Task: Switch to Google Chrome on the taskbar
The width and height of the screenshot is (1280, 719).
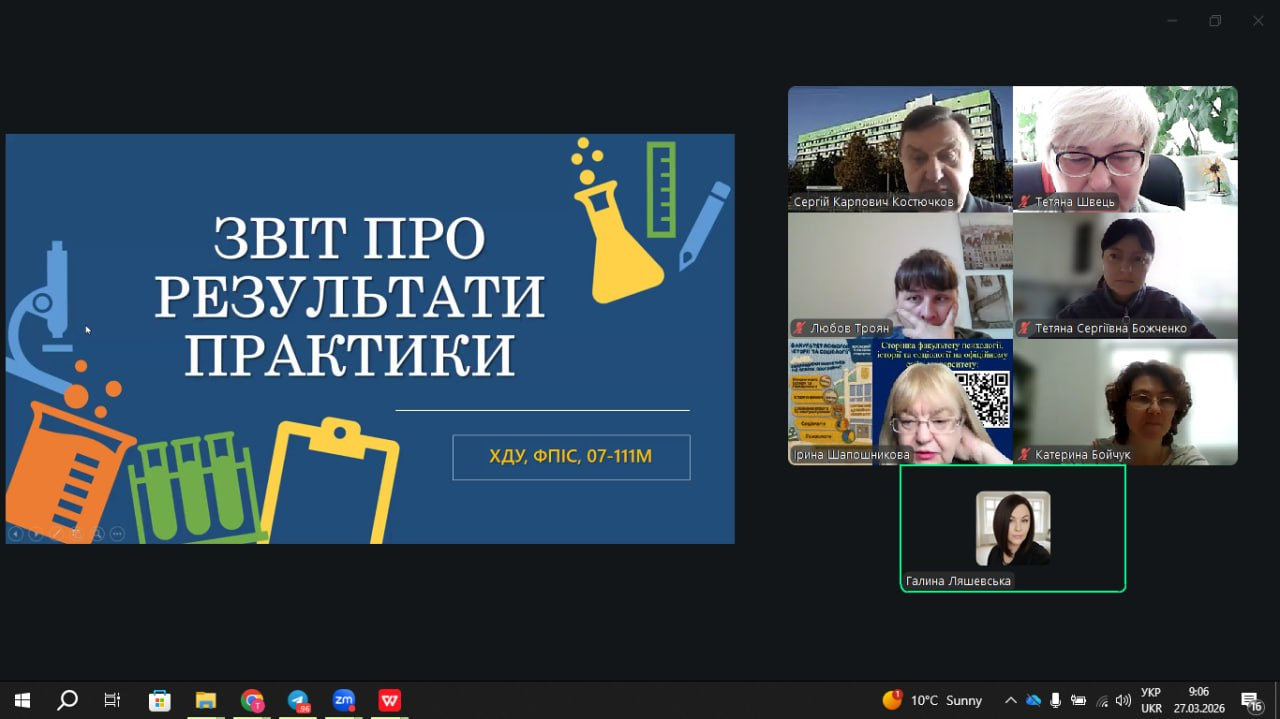Action: pyautogui.click(x=252, y=700)
